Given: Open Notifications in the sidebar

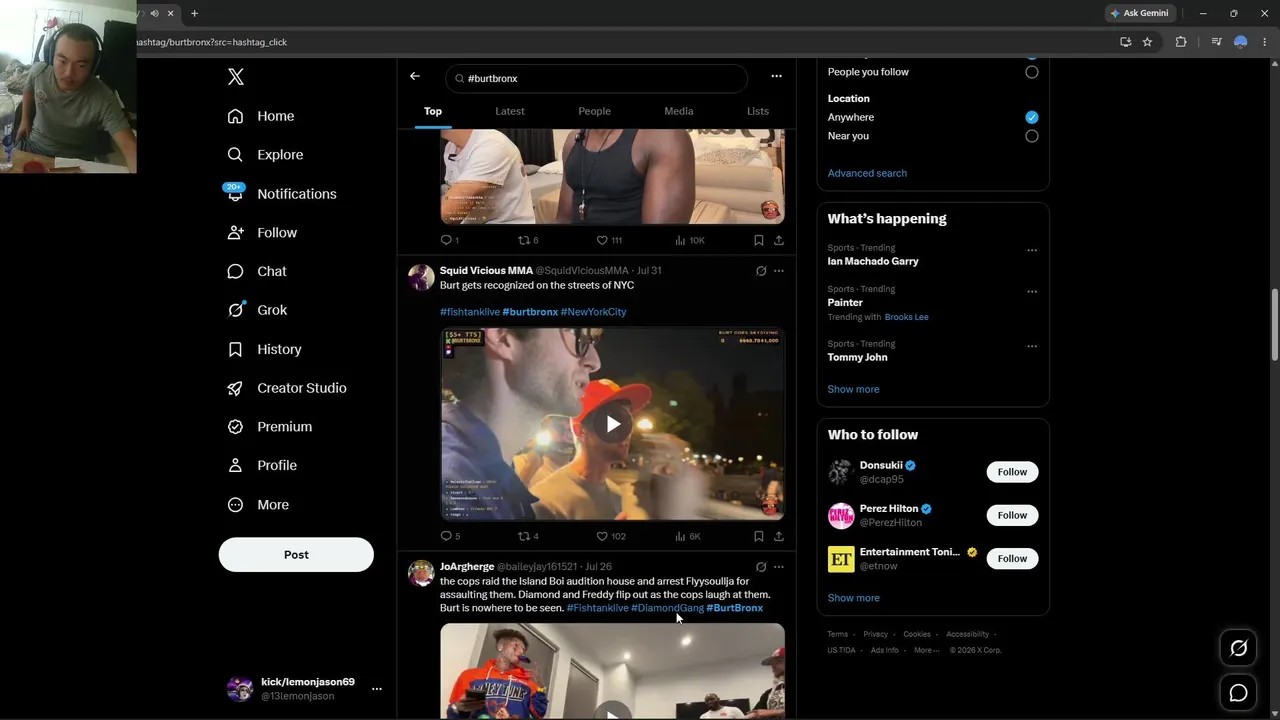Looking at the screenshot, I should (x=282, y=194).
